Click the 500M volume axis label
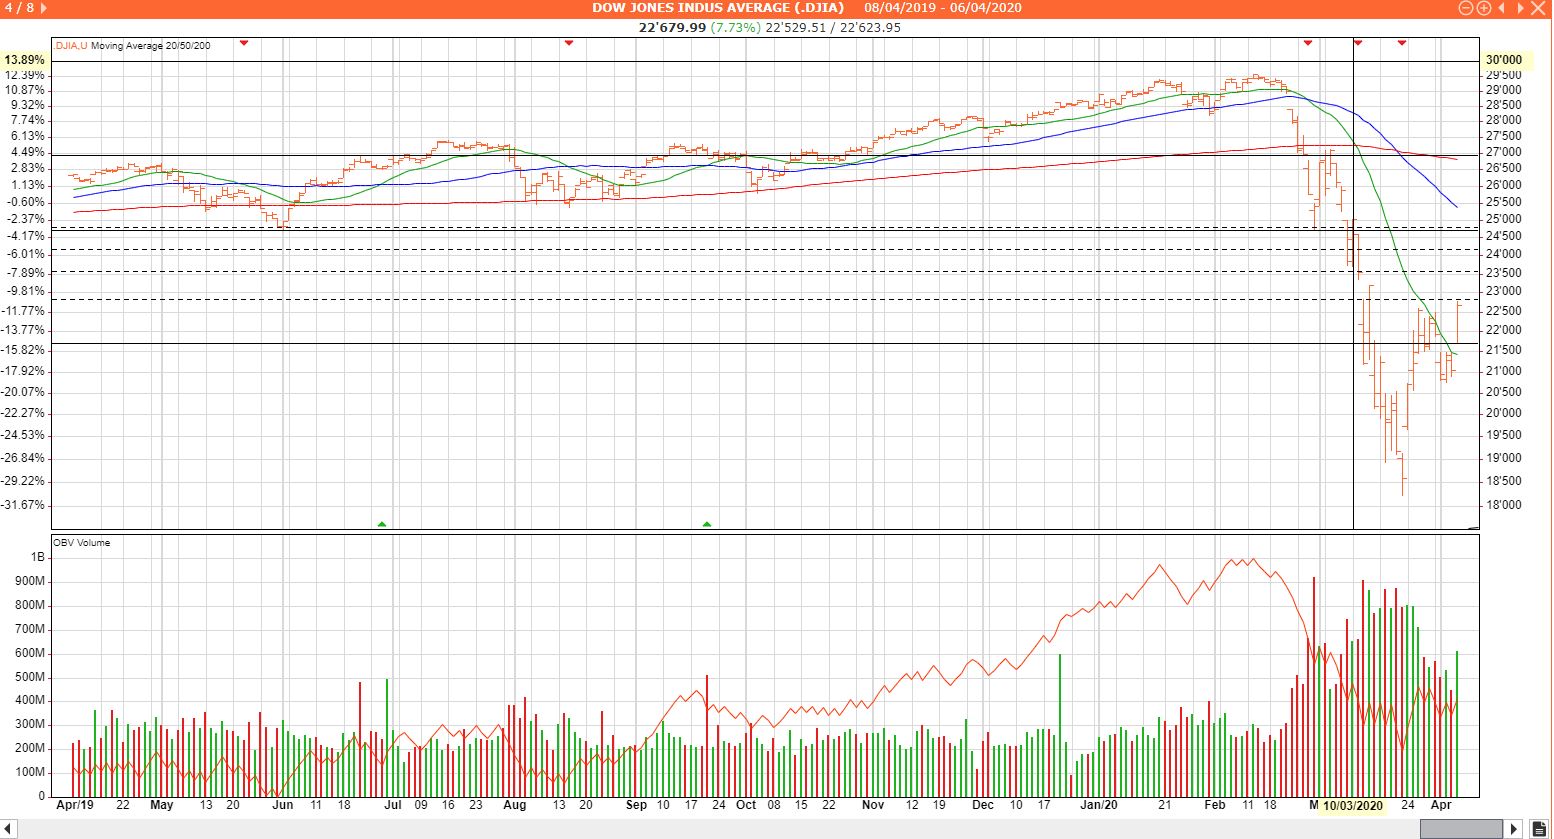 pos(30,677)
